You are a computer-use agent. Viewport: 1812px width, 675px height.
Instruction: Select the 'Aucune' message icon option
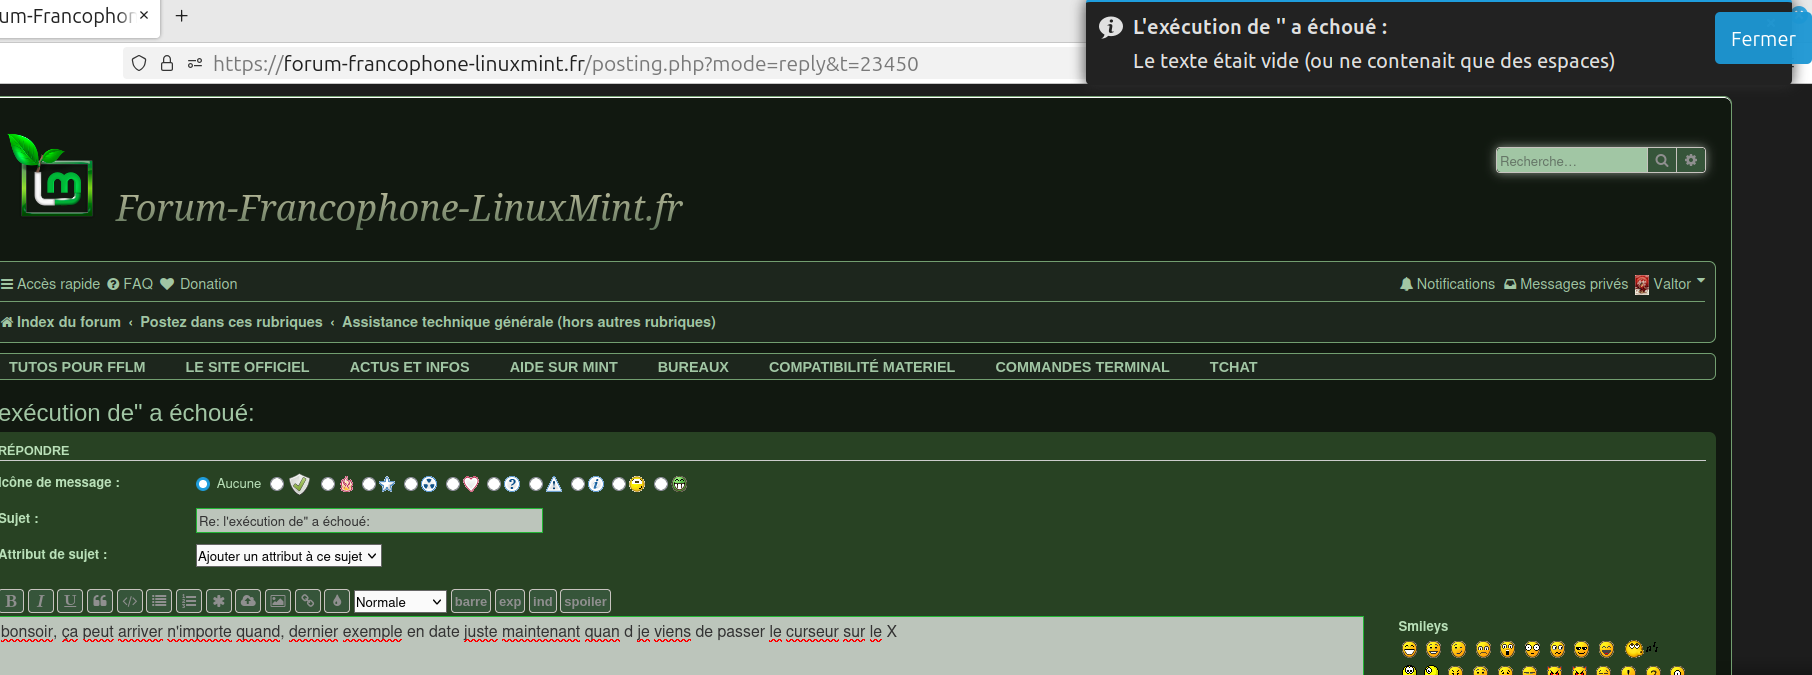[204, 484]
